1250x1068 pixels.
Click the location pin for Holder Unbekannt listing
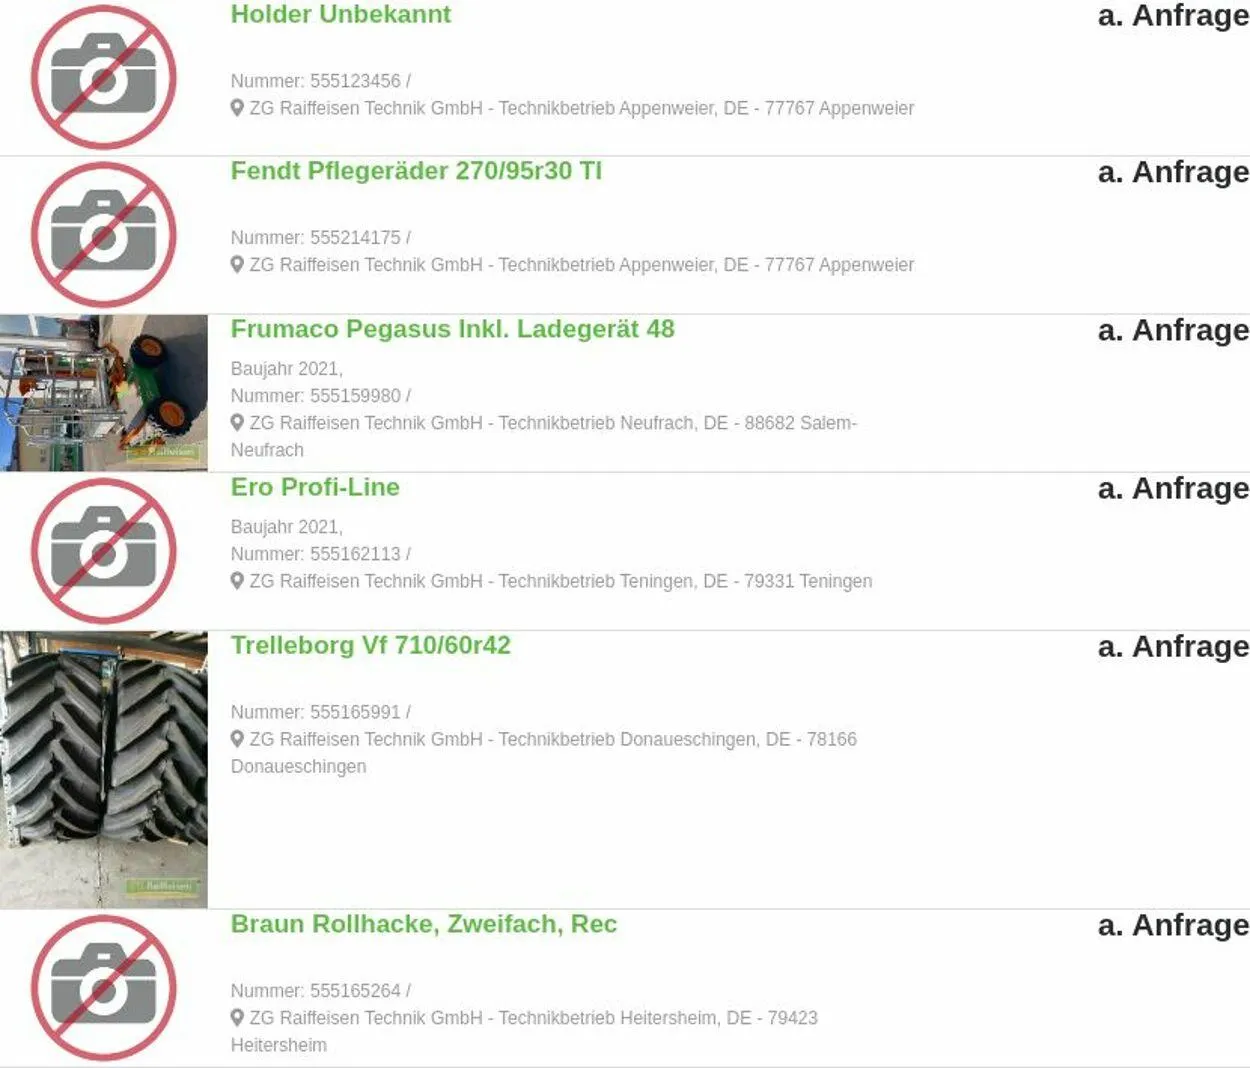point(237,107)
